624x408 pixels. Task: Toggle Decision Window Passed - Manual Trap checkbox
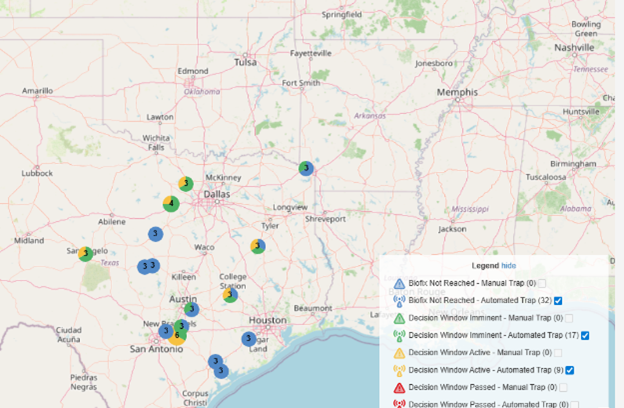pos(563,387)
